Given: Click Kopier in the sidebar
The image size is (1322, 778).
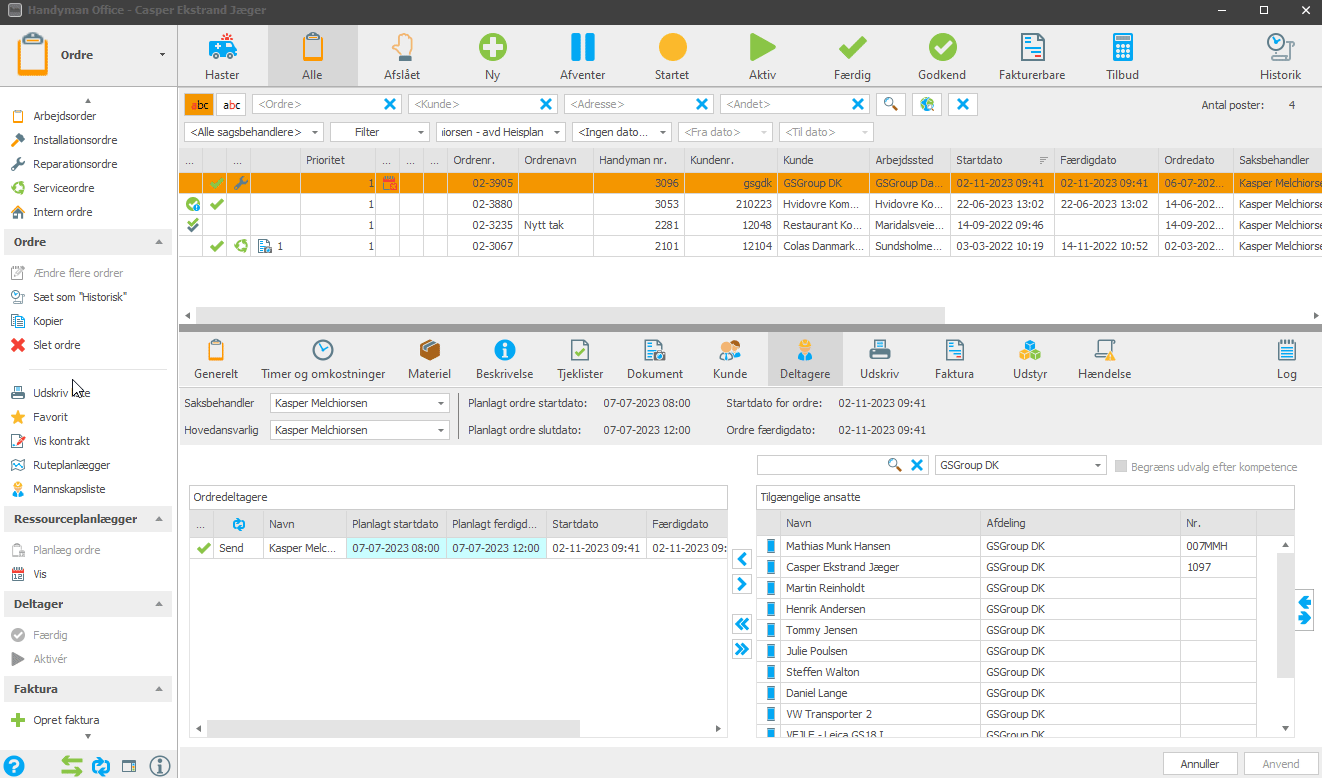Looking at the screenshot, I should pyautogui.click(x=48, y=321).
